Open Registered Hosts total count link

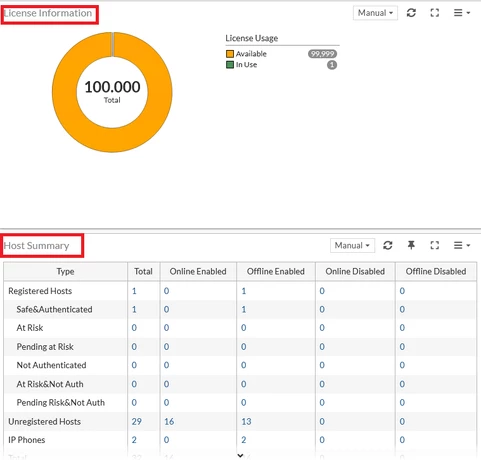(x=134, y=291)
